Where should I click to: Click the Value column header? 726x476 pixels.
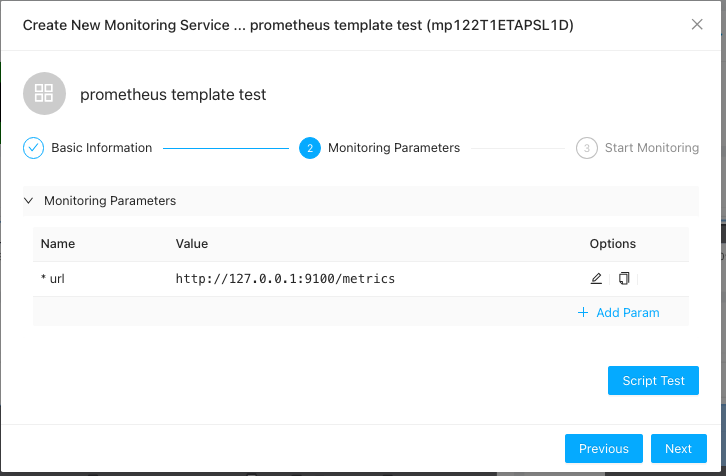pos(192,244)
